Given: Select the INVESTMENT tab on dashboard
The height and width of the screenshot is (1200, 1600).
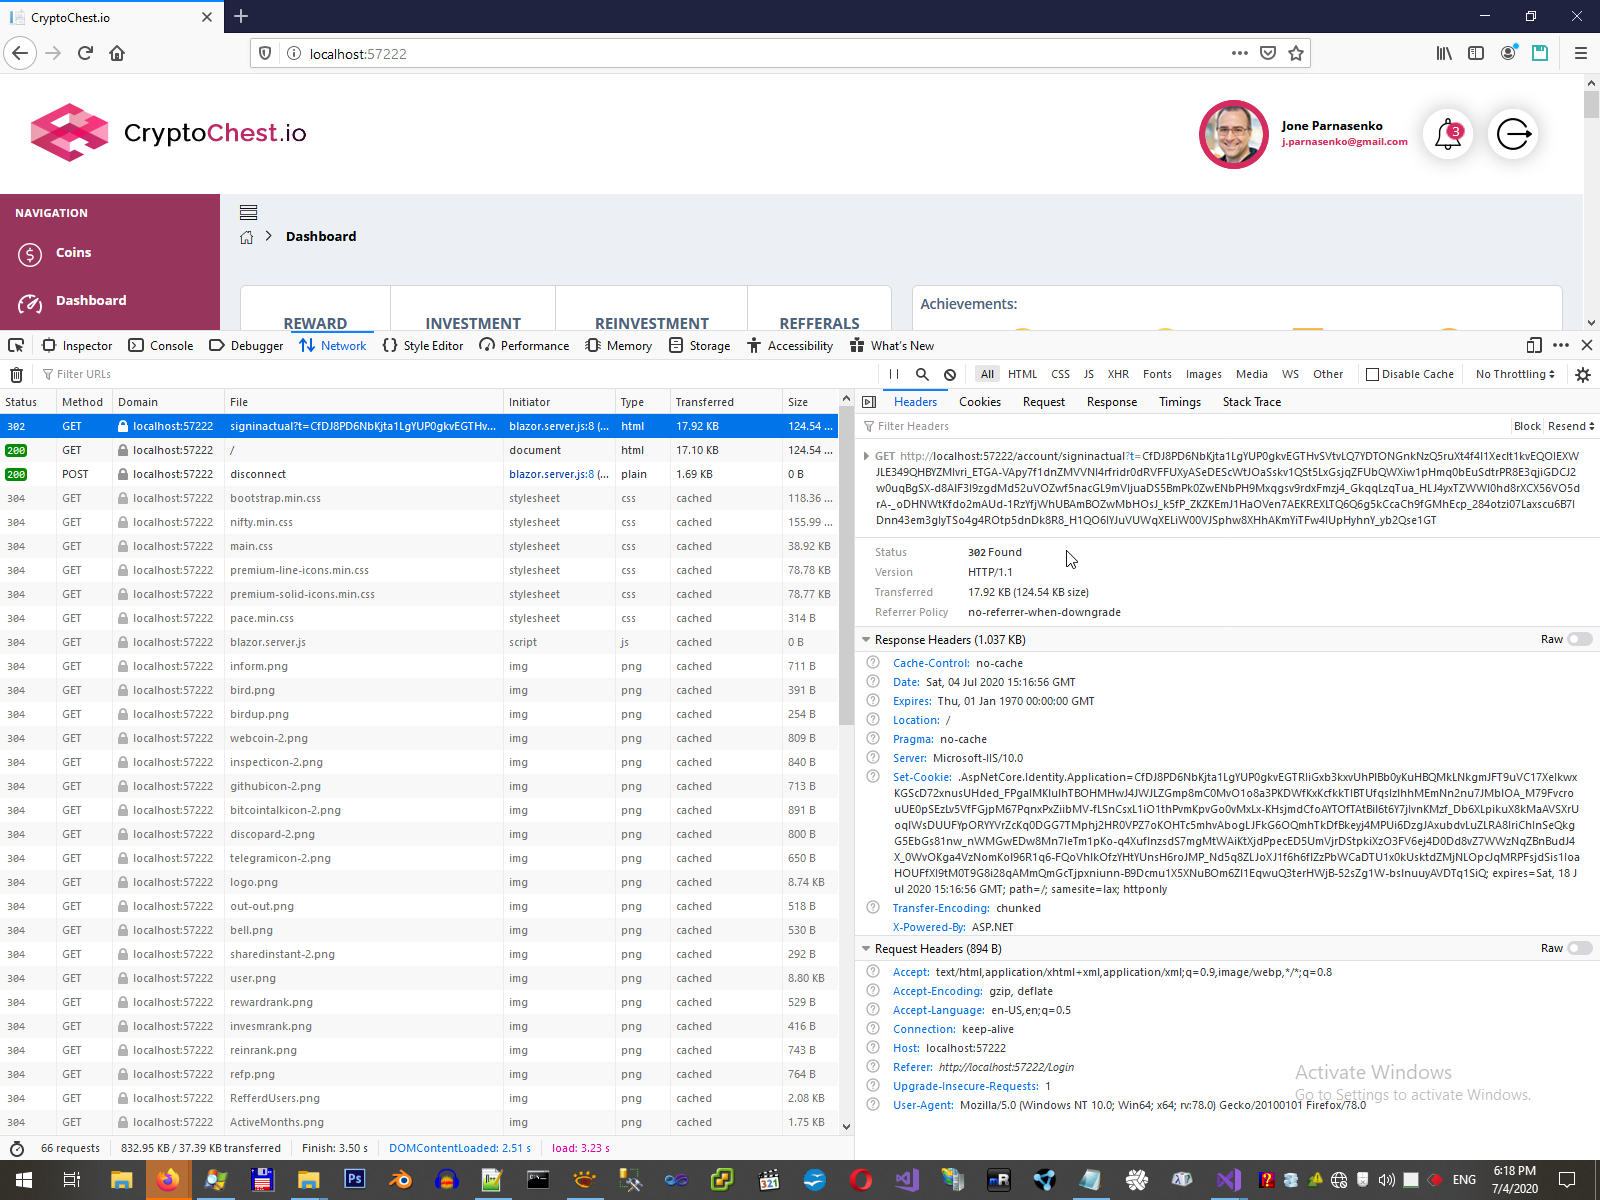Looking at the screenshot, I should [x=473, y=323].
